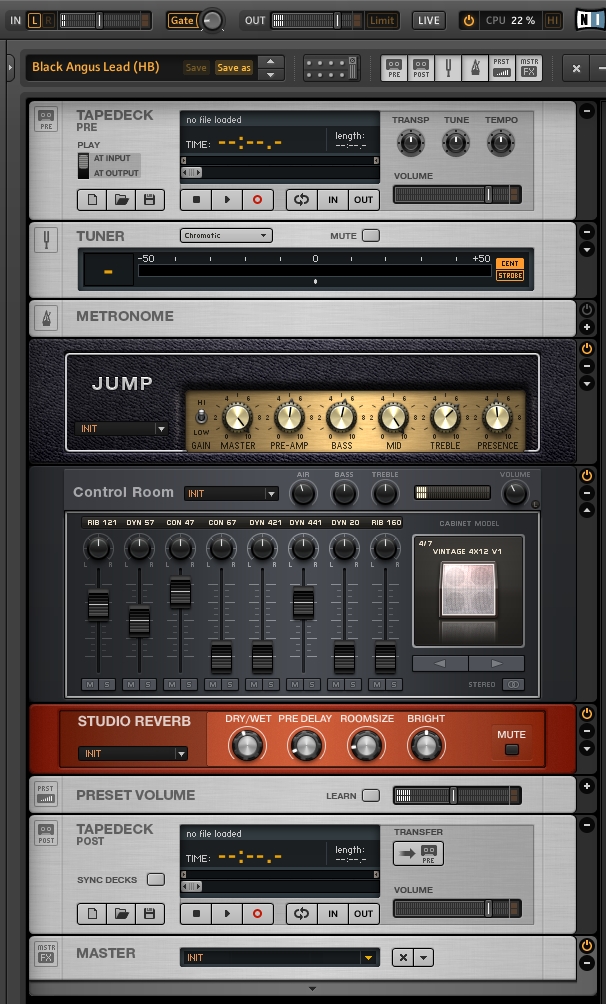This screenshot has height=1004, width=606.
Task: Click the Save as button
Action: (x=234, y=68)
